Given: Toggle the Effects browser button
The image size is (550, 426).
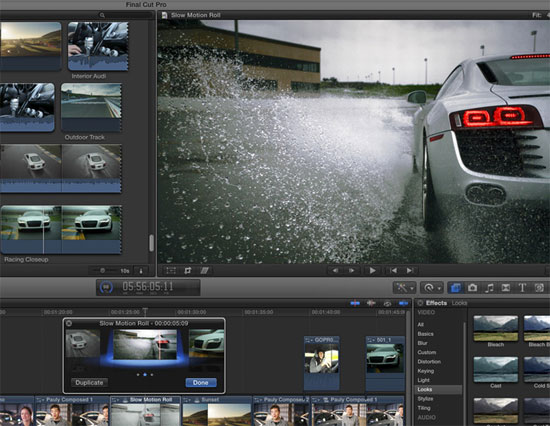Looking at the screenshot, I should (456, 288).
